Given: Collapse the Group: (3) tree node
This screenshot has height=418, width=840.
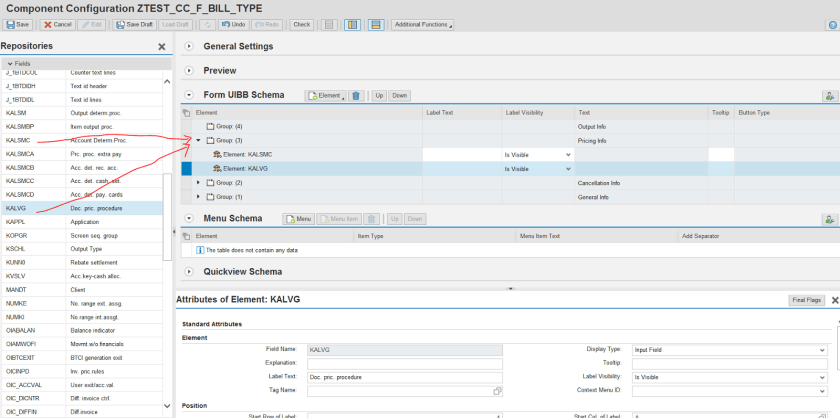Looking at the screenshot, I should 198,141.
